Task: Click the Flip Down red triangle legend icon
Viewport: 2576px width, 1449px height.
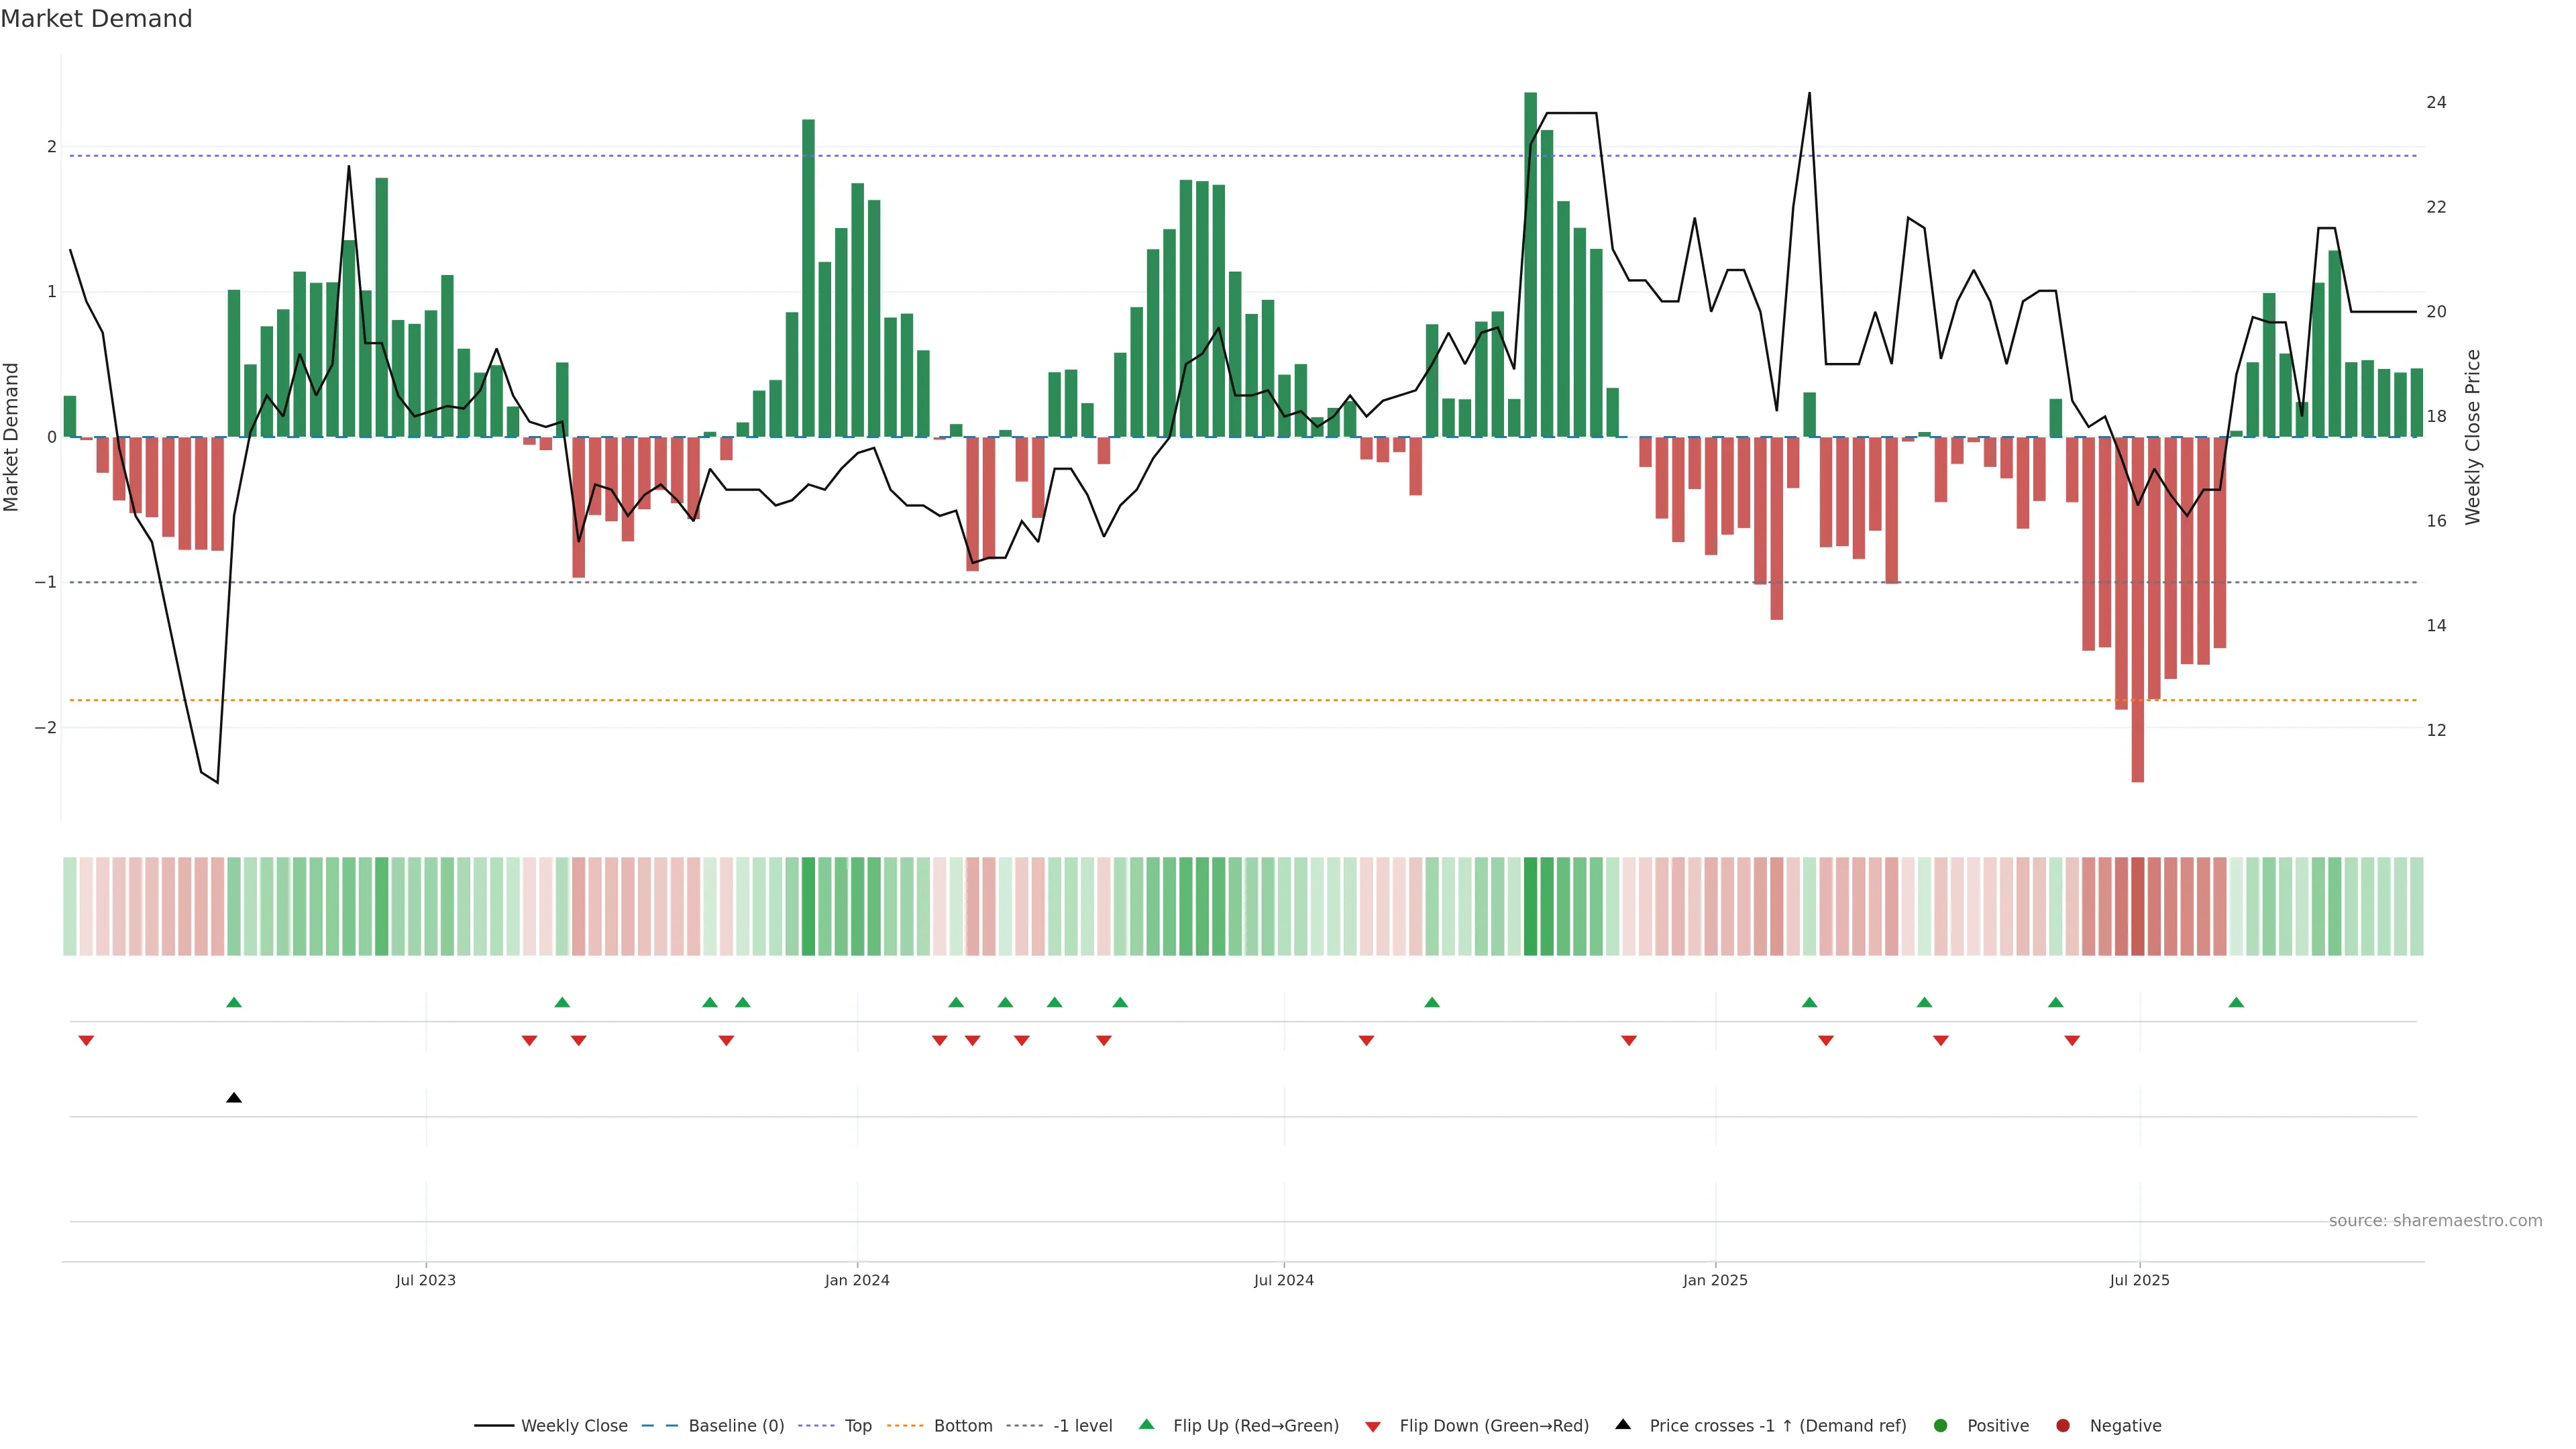Action: tap(1373, 1427)
